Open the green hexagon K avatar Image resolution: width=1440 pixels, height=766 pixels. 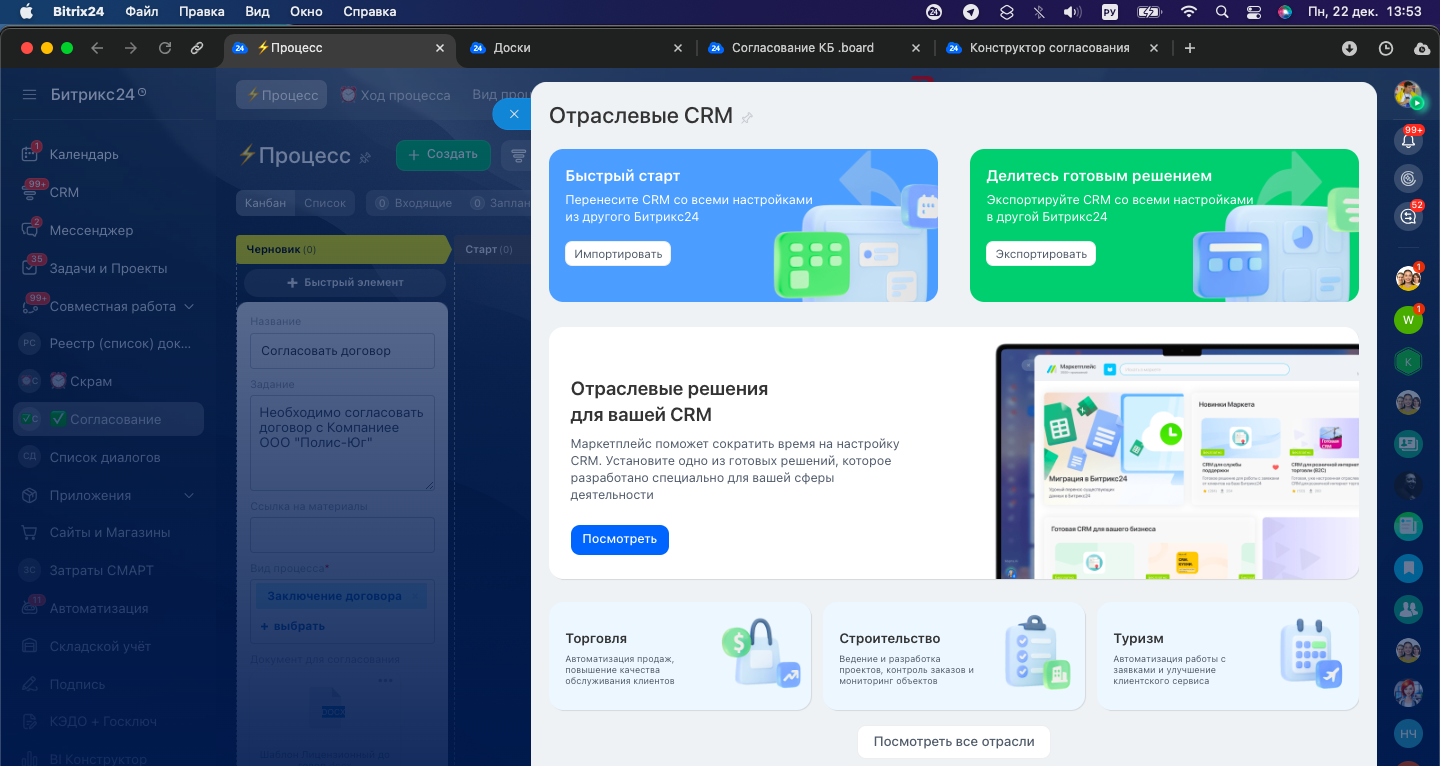click(1408, 361)
